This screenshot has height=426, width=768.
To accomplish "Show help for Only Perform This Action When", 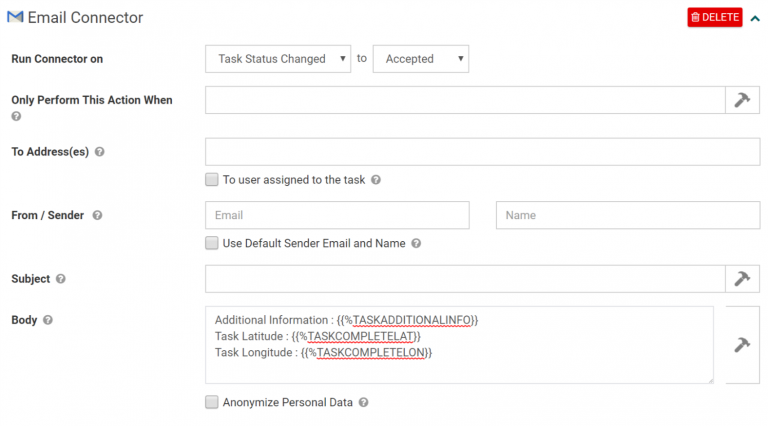I will 16,117.
